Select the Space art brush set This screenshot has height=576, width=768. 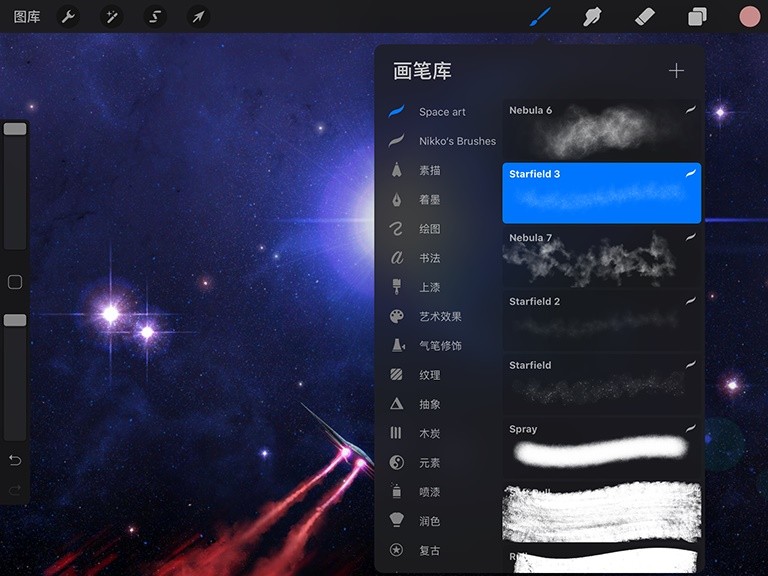[442, 112]
